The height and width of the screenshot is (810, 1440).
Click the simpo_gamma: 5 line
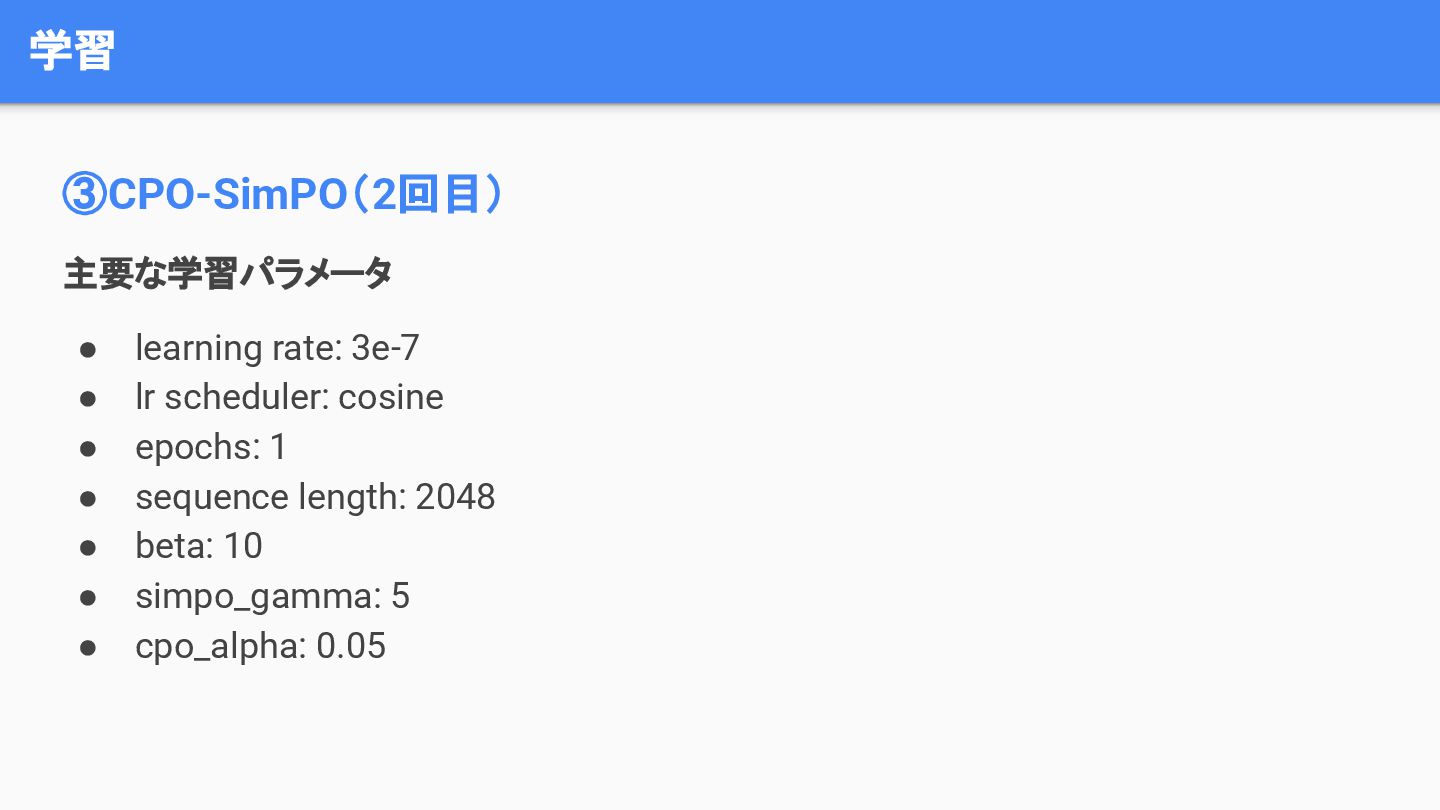[272, 596]
